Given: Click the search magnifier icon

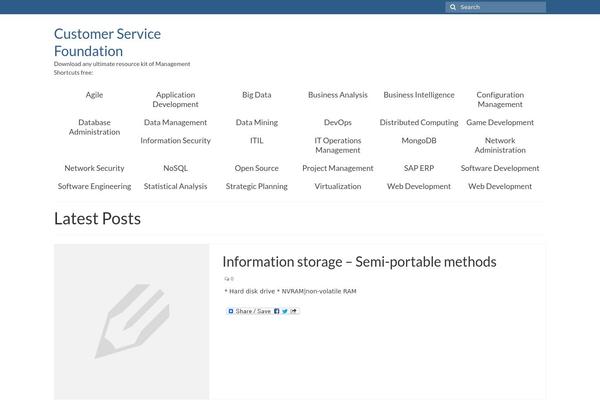Looking at the screenshot, I should click(453, 7).
